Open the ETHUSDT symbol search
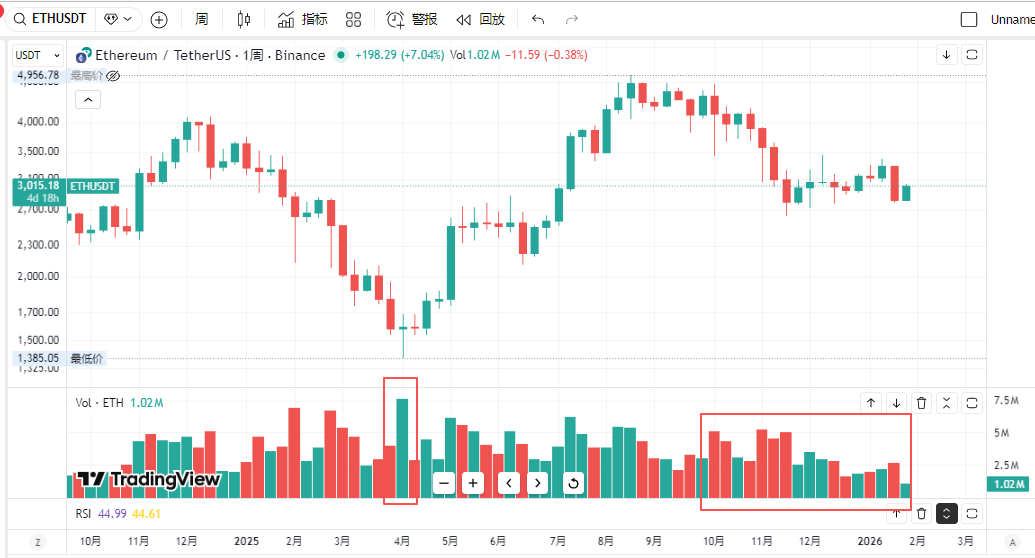This screenshot has height=558, width=1035. tap(50, 19)
